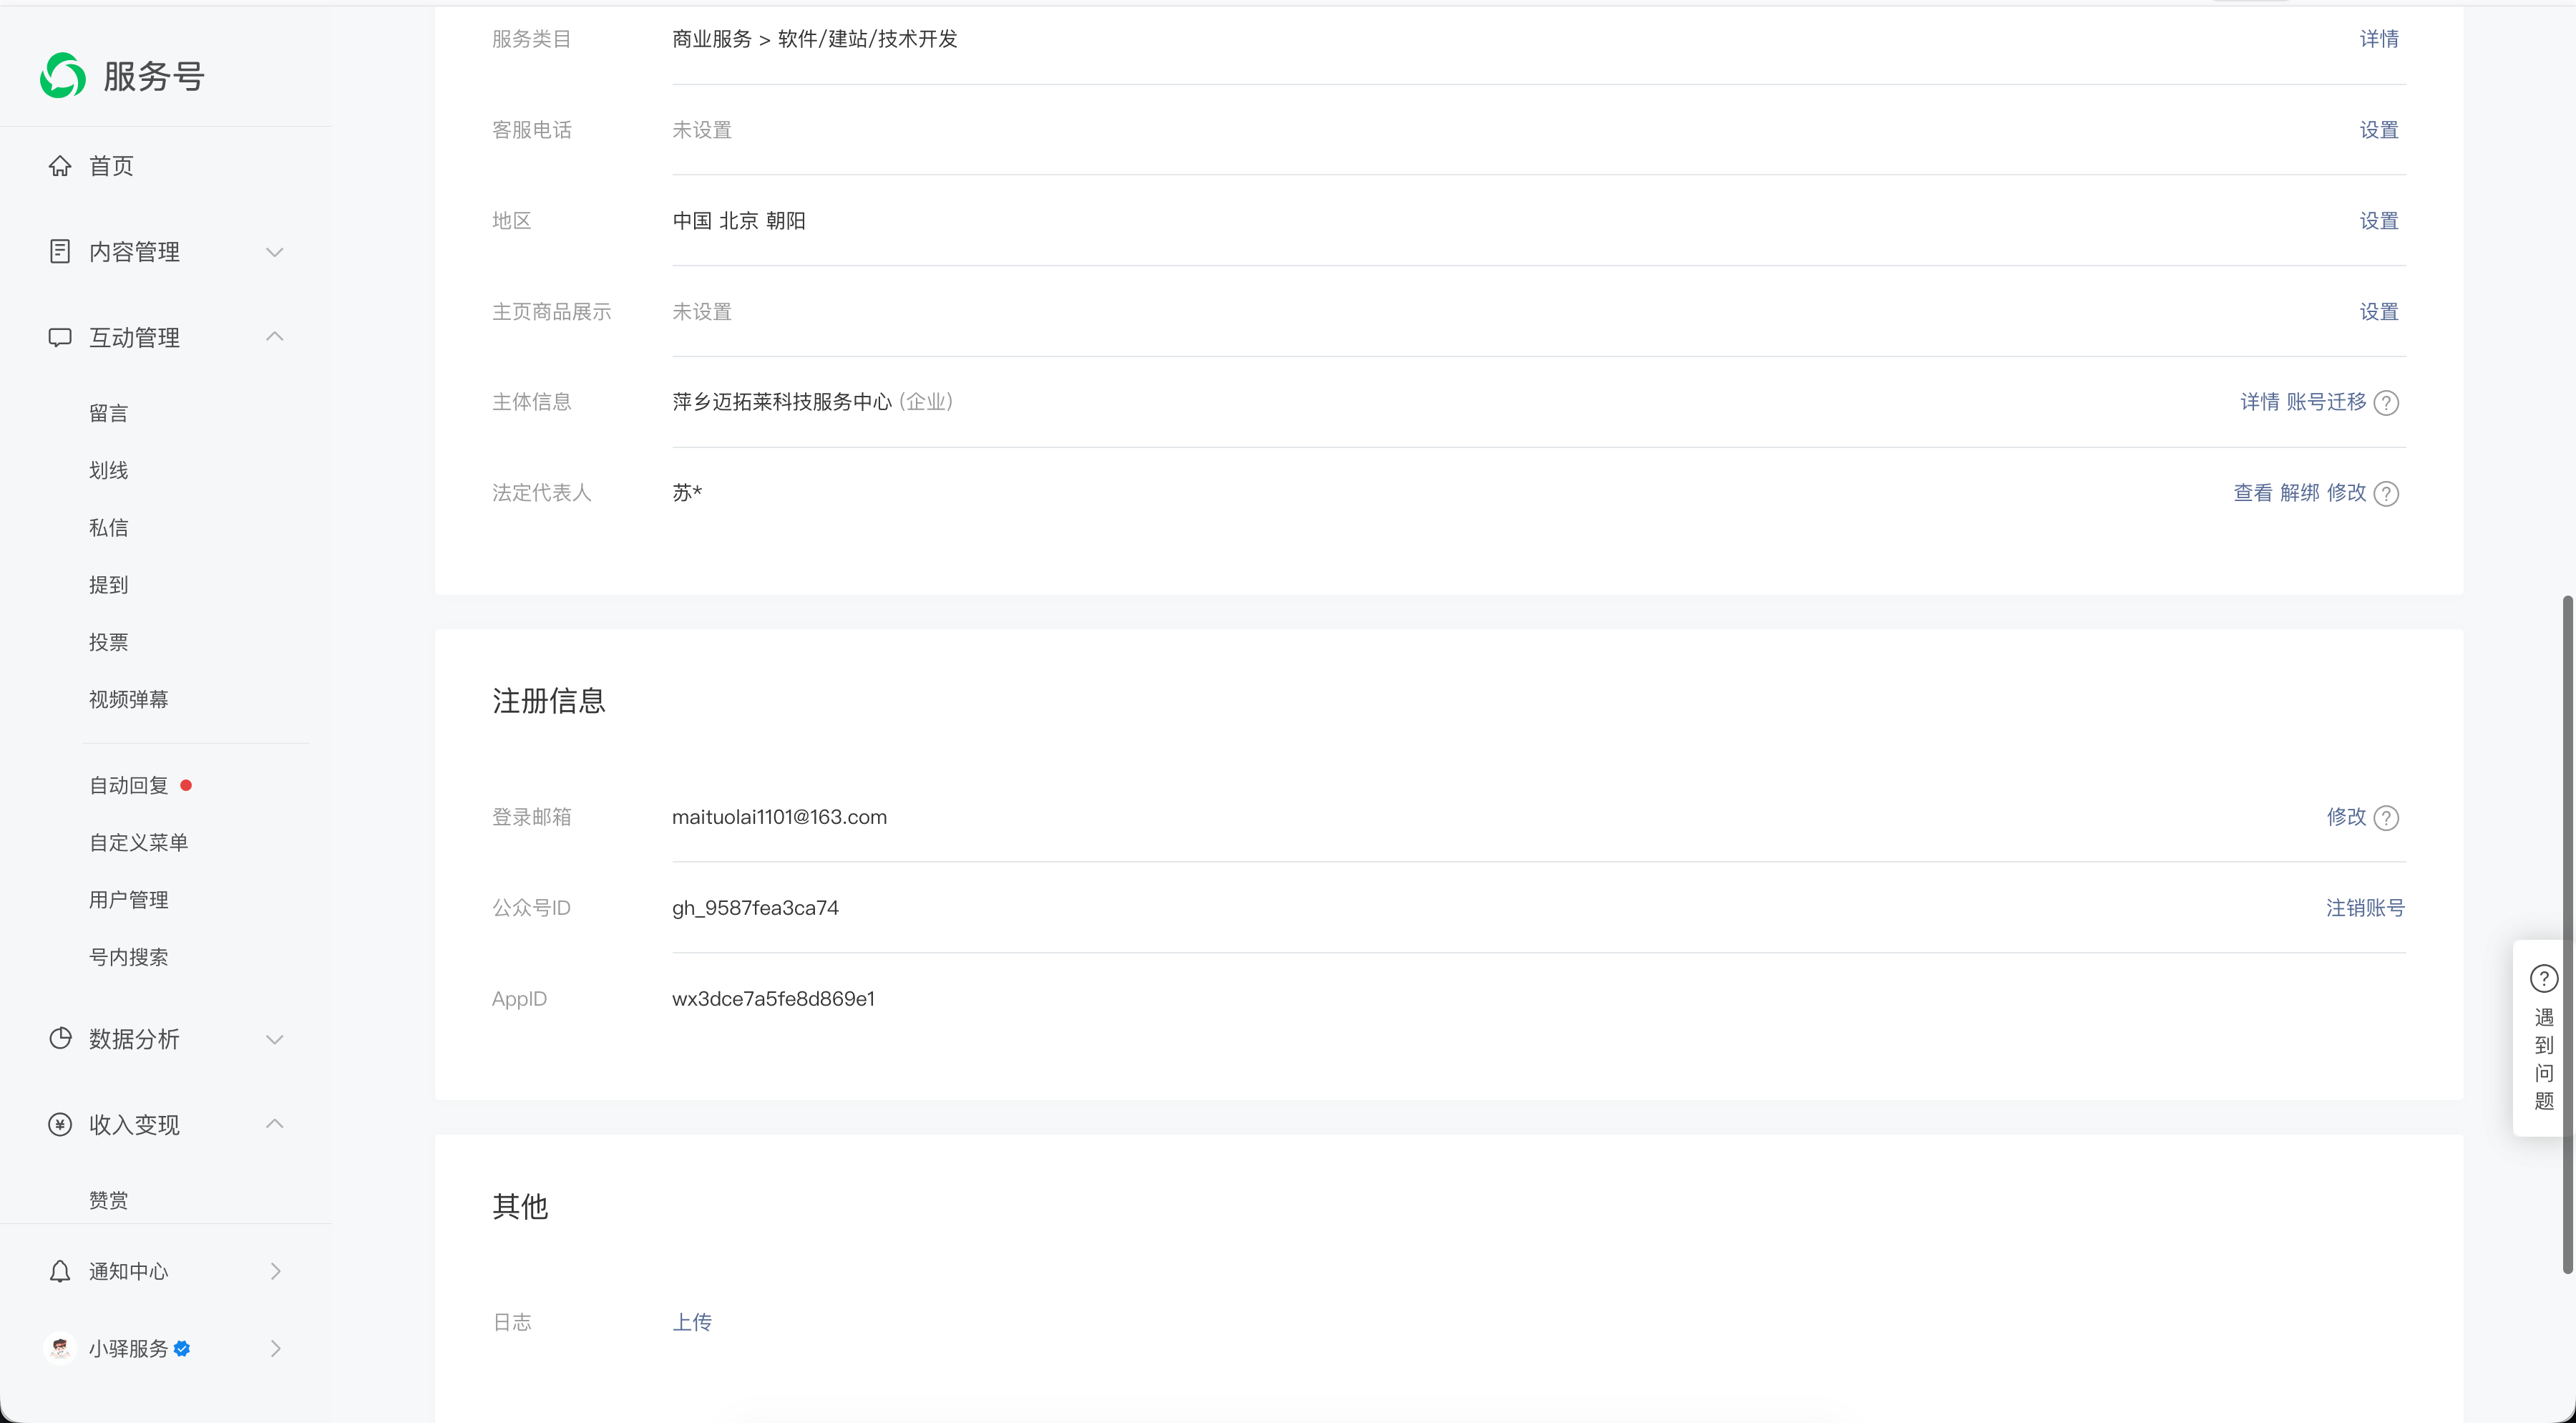Click the green service account logo

(62, 76)
